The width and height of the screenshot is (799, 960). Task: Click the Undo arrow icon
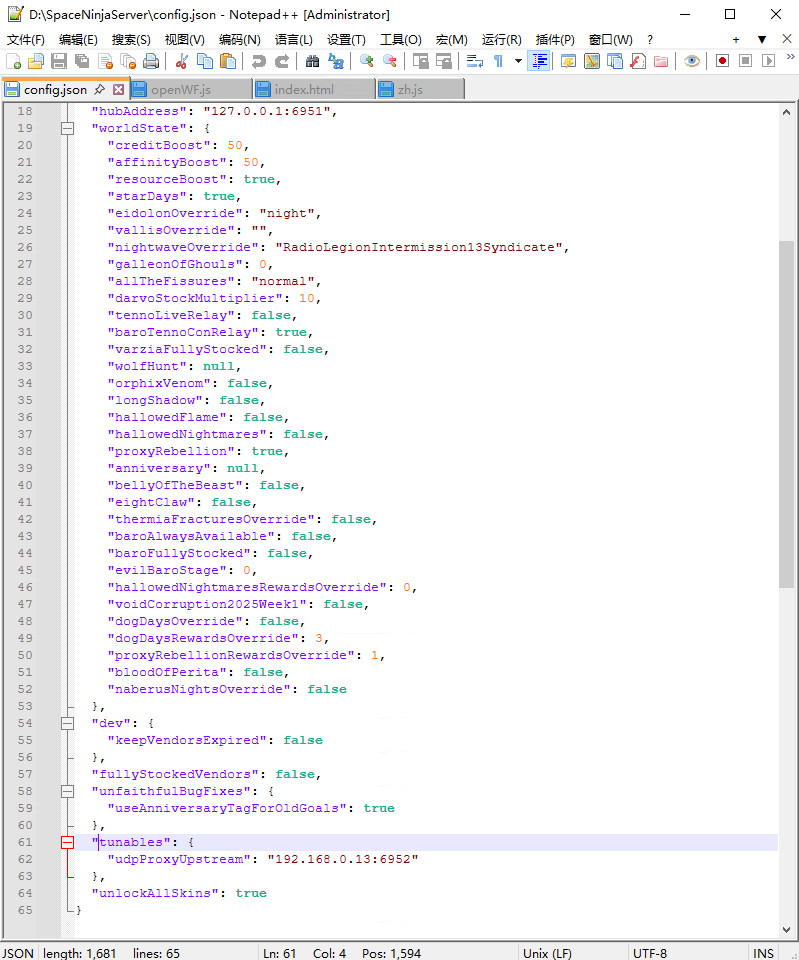coord(258,61)
